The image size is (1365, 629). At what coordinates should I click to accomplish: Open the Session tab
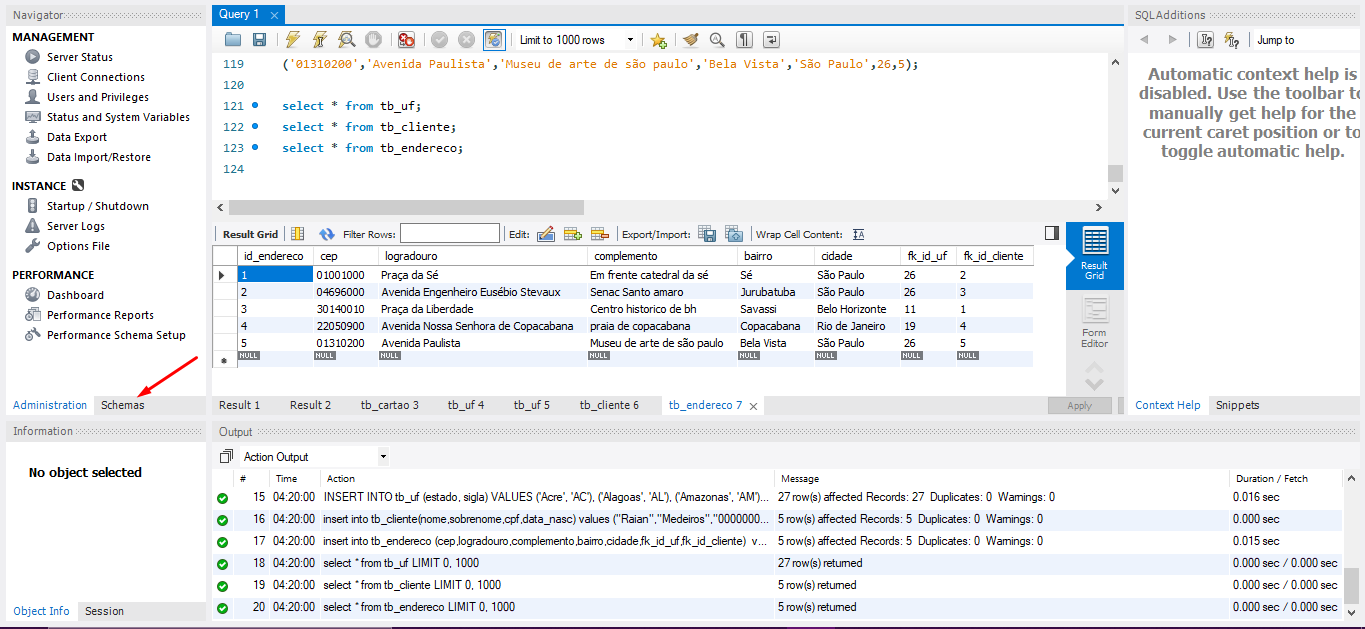coord(104,611)
